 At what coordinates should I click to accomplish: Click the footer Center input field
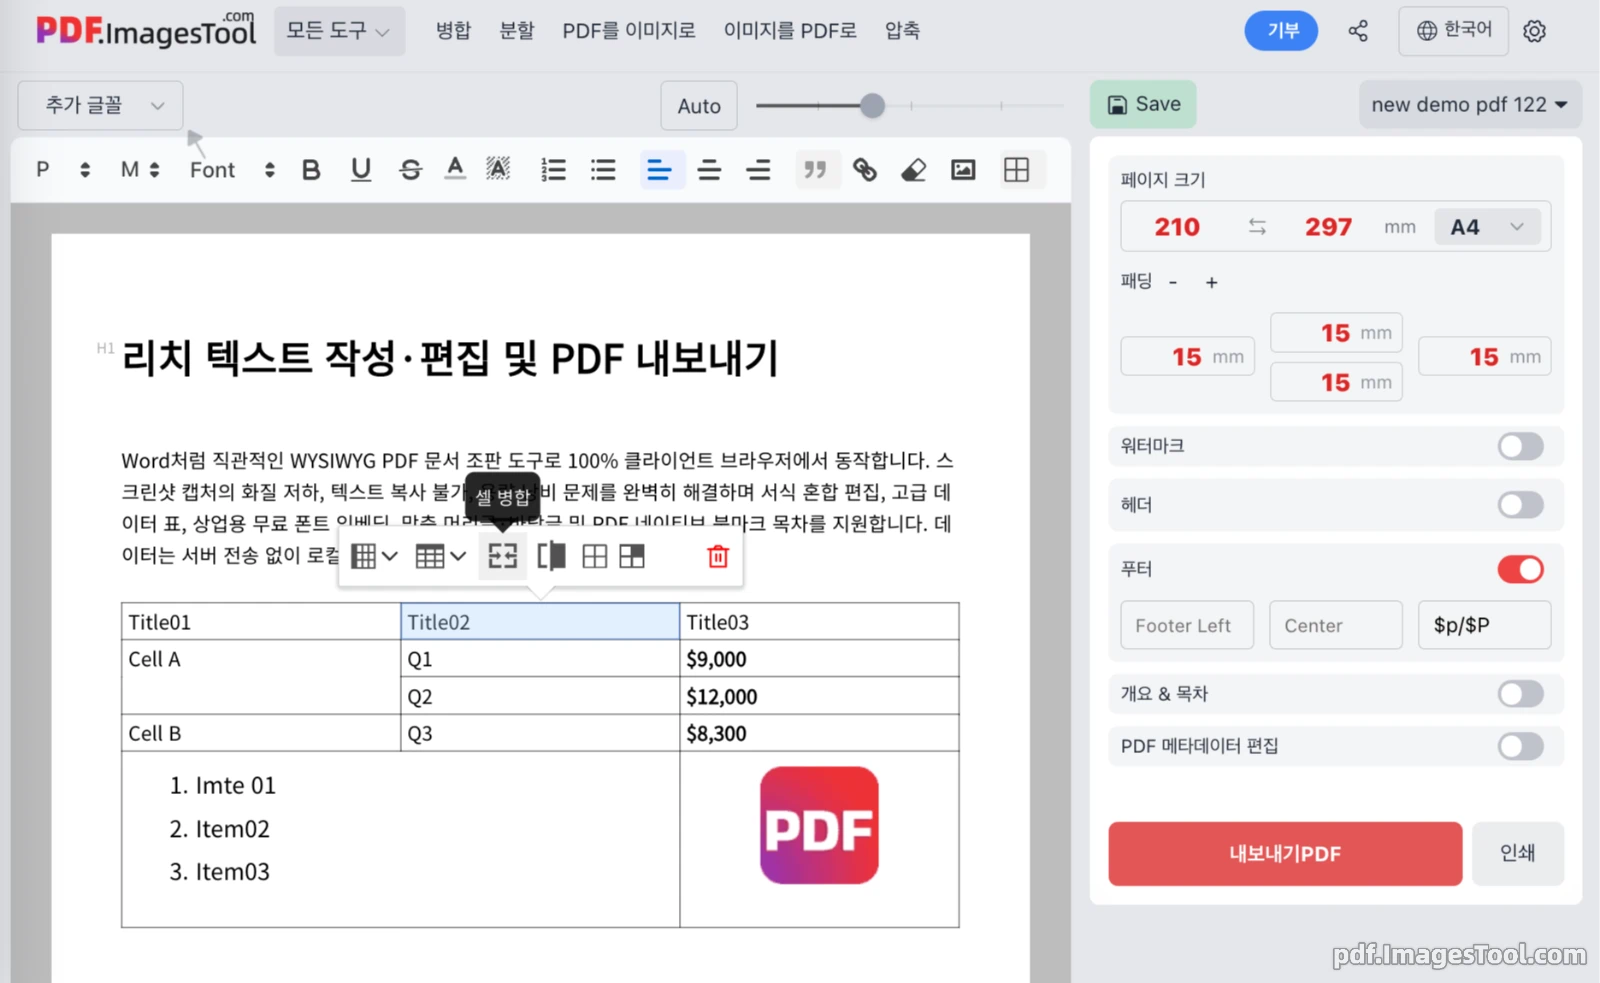[1336, 626]
